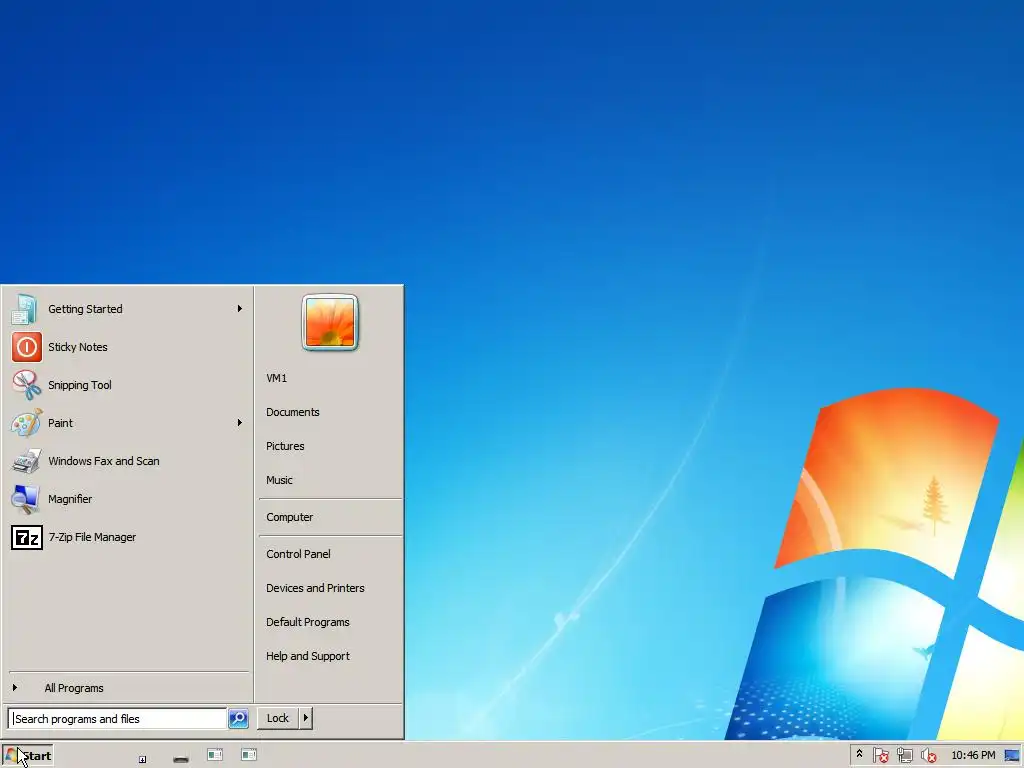Click the network status tray icon
Viewport: 1024px width, 768px height.
pyautogui.click(x=904, y=756)
